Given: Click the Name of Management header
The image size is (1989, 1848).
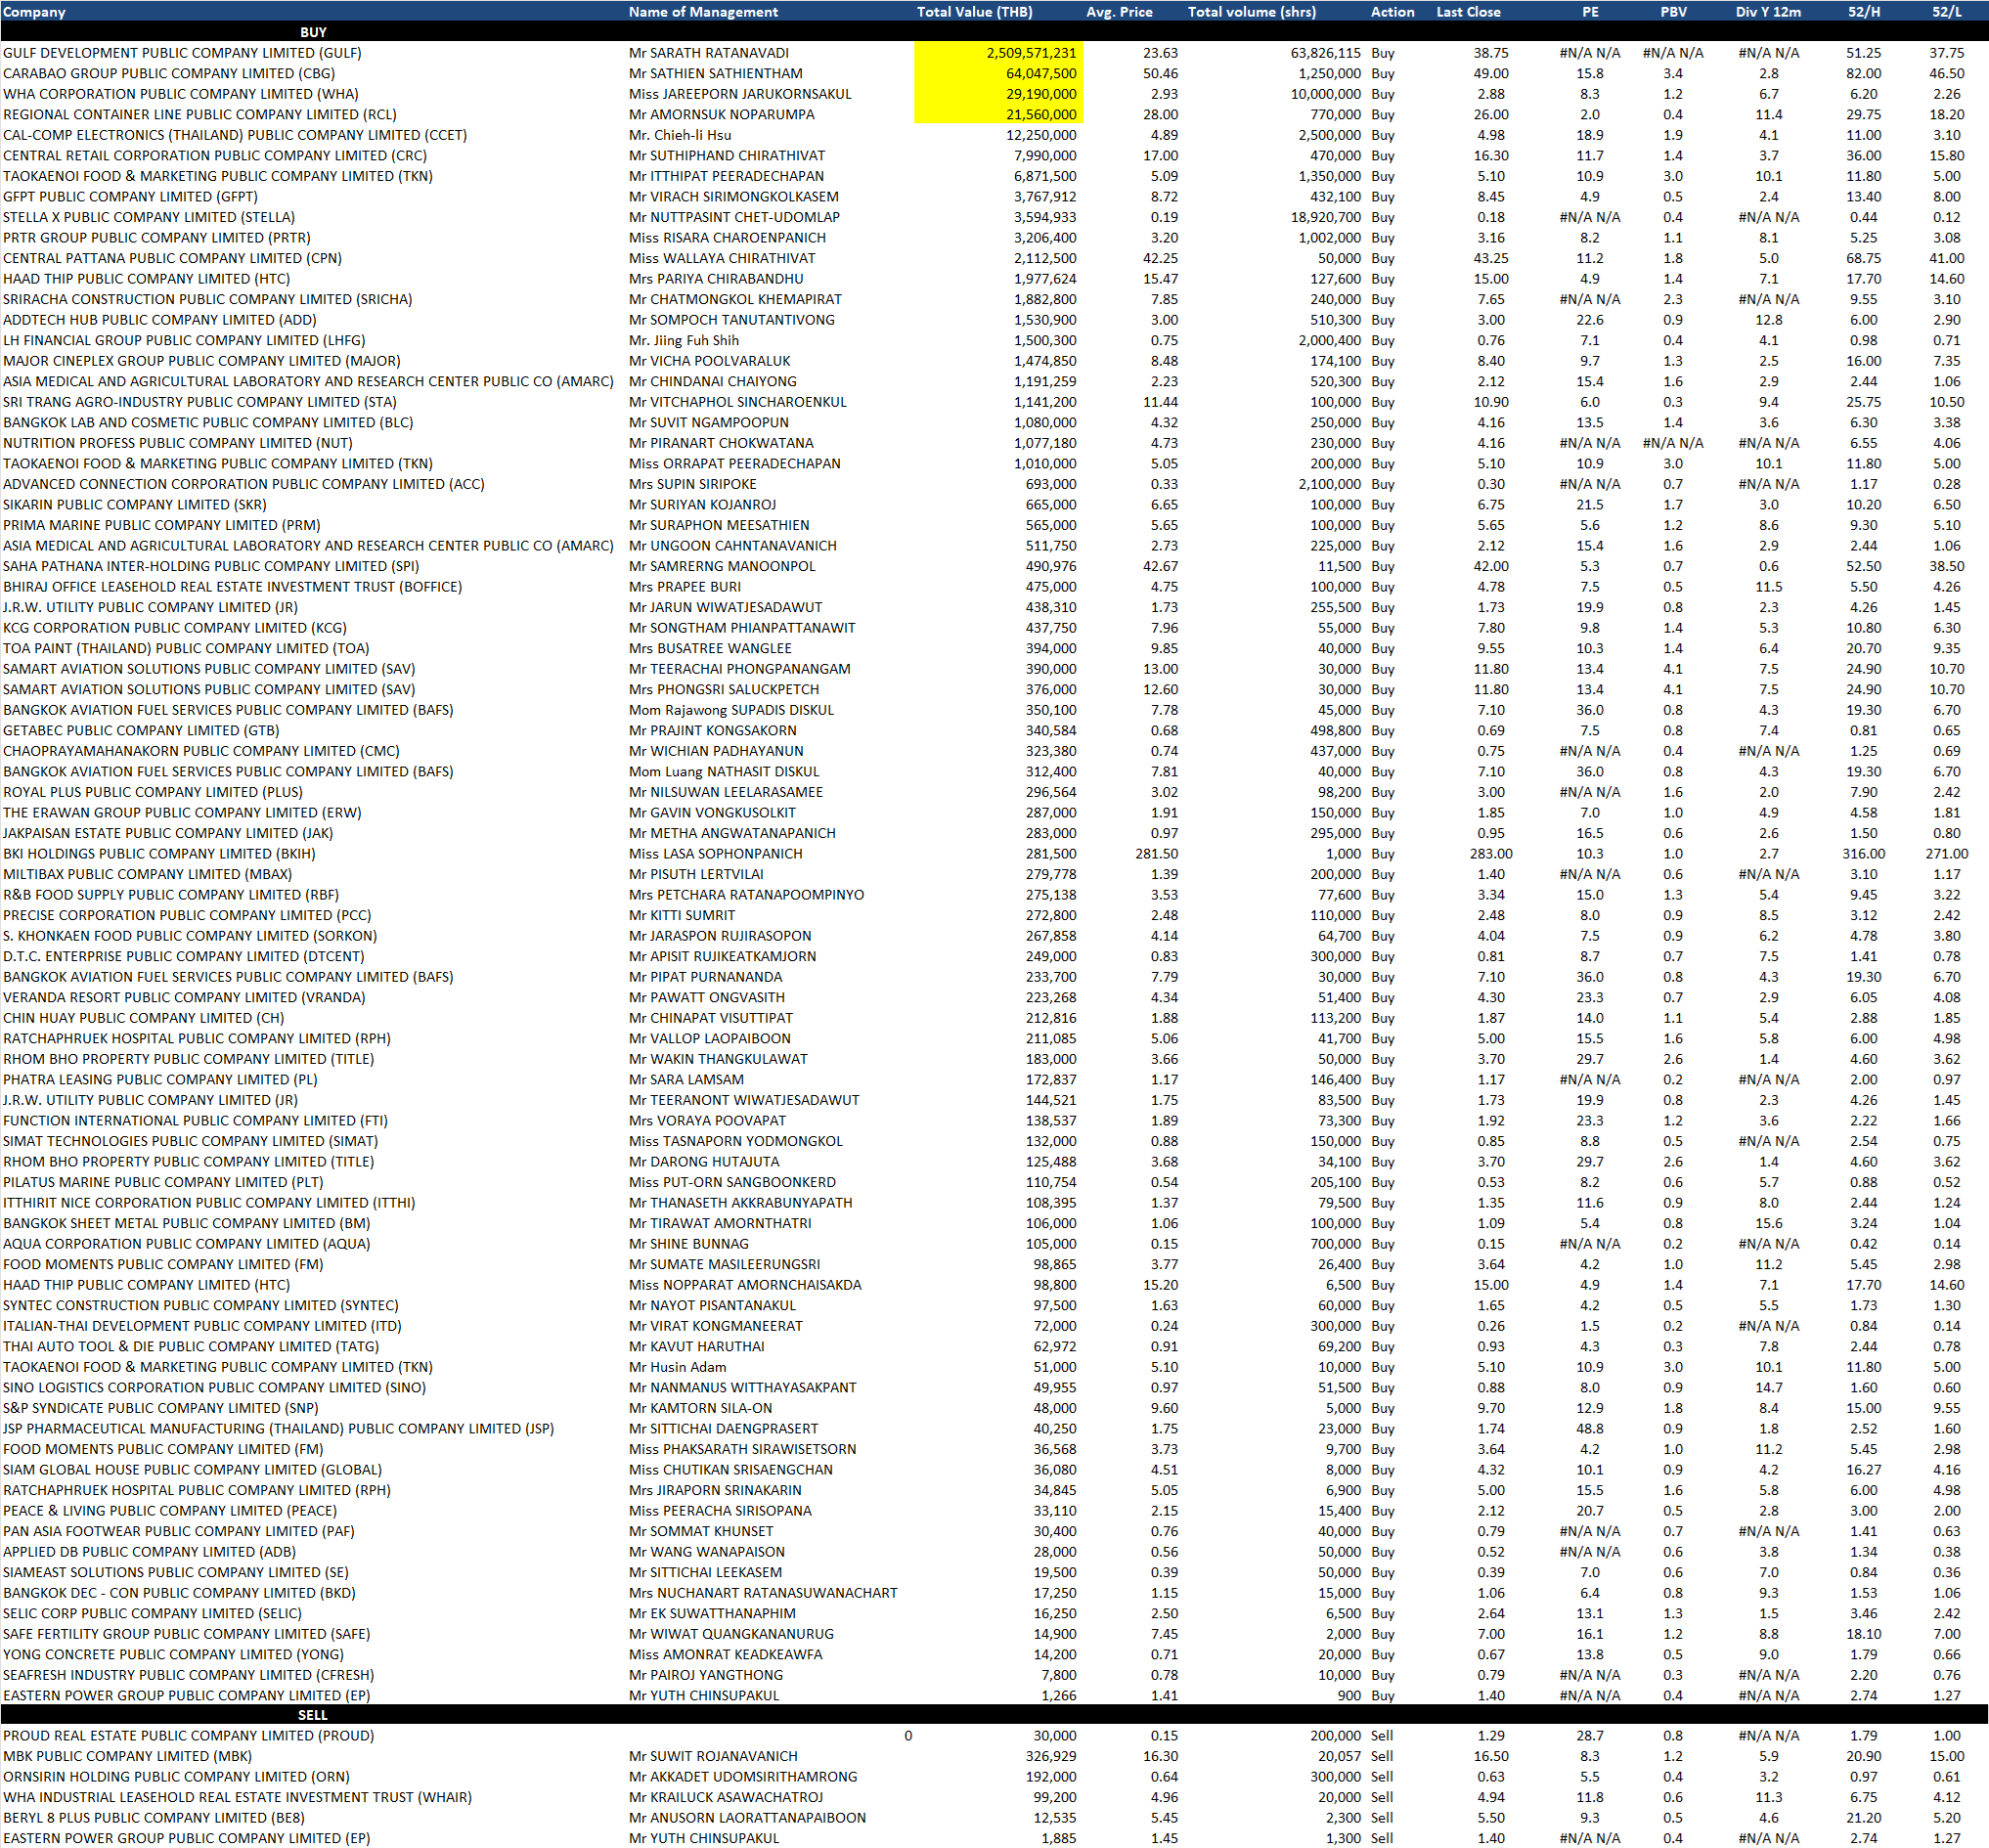Looking at the screenshot, I should (702, 12).
